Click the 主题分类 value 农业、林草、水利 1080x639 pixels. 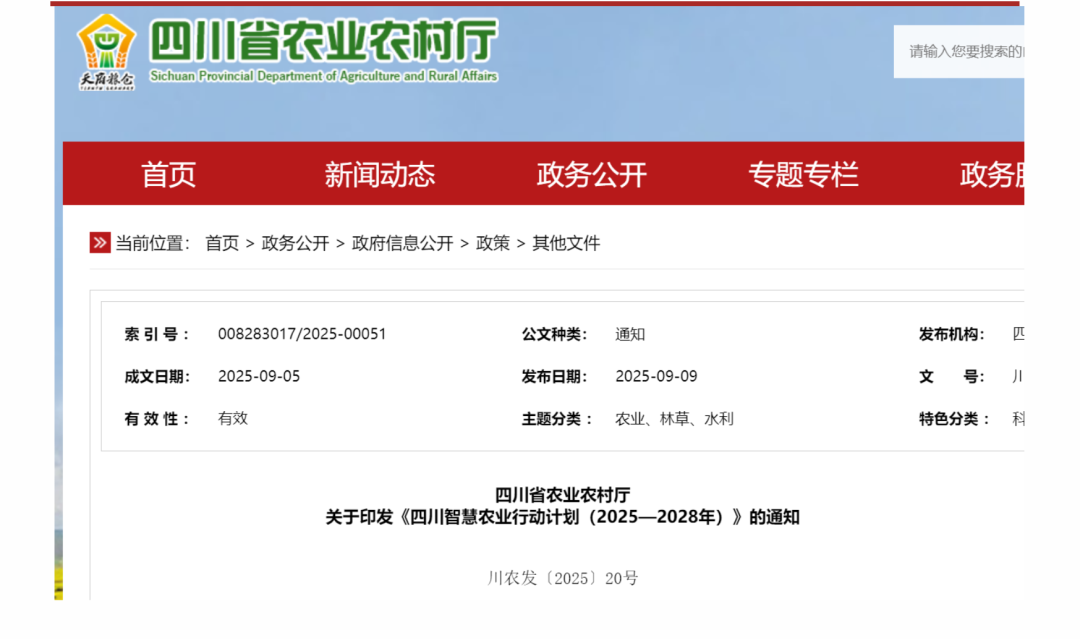click(x=674, y=419)
